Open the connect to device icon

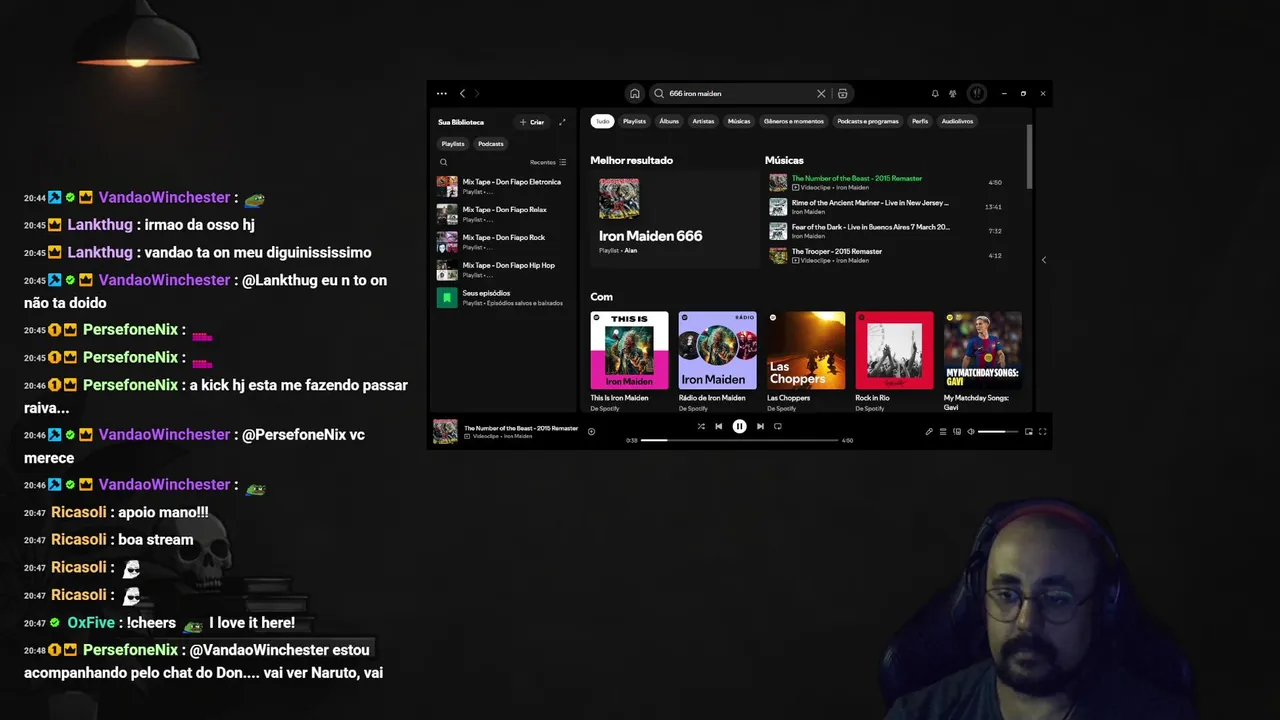click(957, 431)
